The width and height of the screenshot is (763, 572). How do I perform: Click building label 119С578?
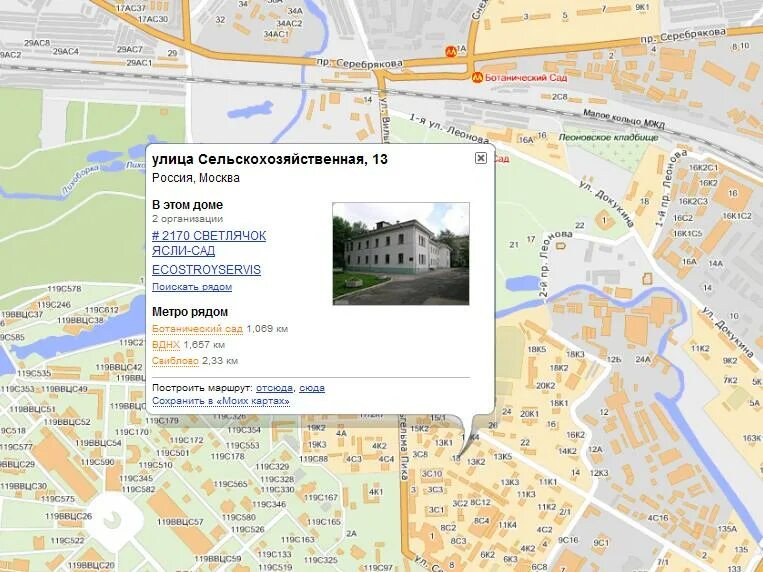pos(64,289)
